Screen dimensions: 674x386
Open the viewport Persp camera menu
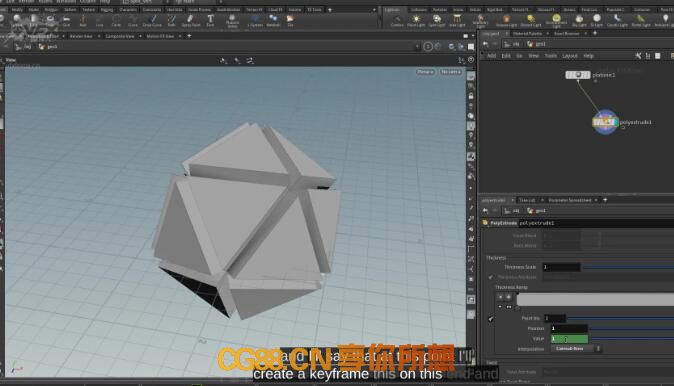point(425,72)
